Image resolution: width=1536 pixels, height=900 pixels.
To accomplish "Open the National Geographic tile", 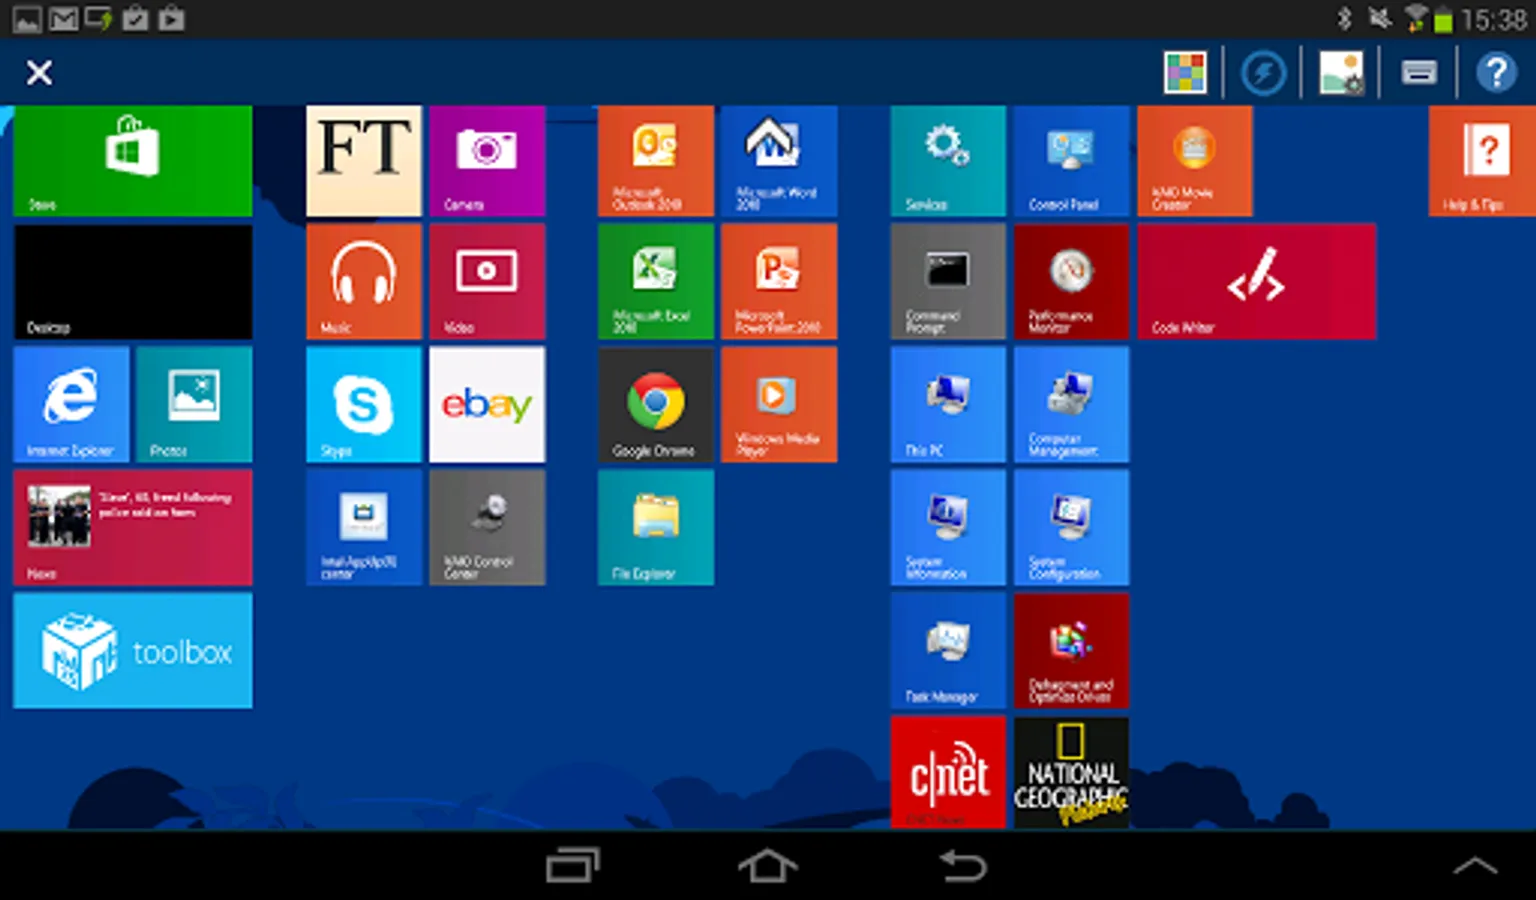I will click(x=1071, y=772).
